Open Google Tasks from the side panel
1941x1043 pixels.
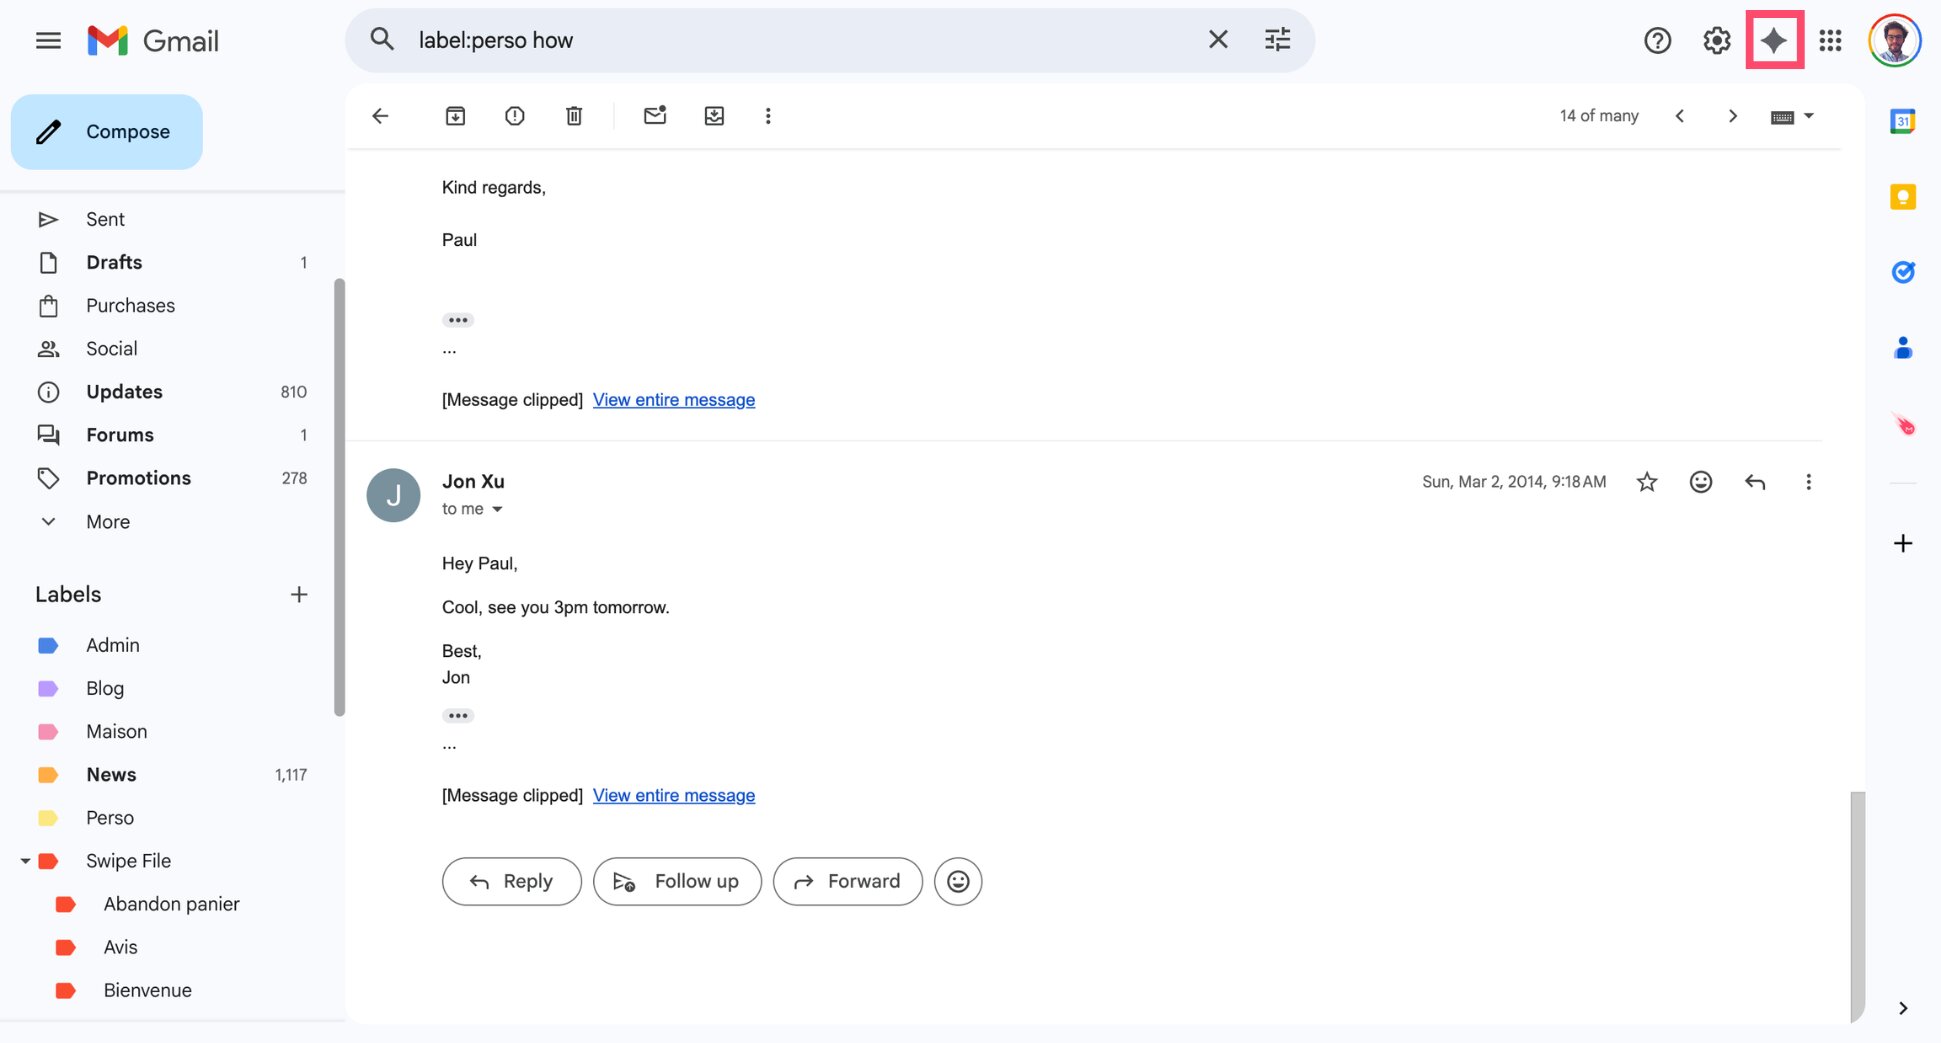pyautogui.click(x=1903, y=271)
